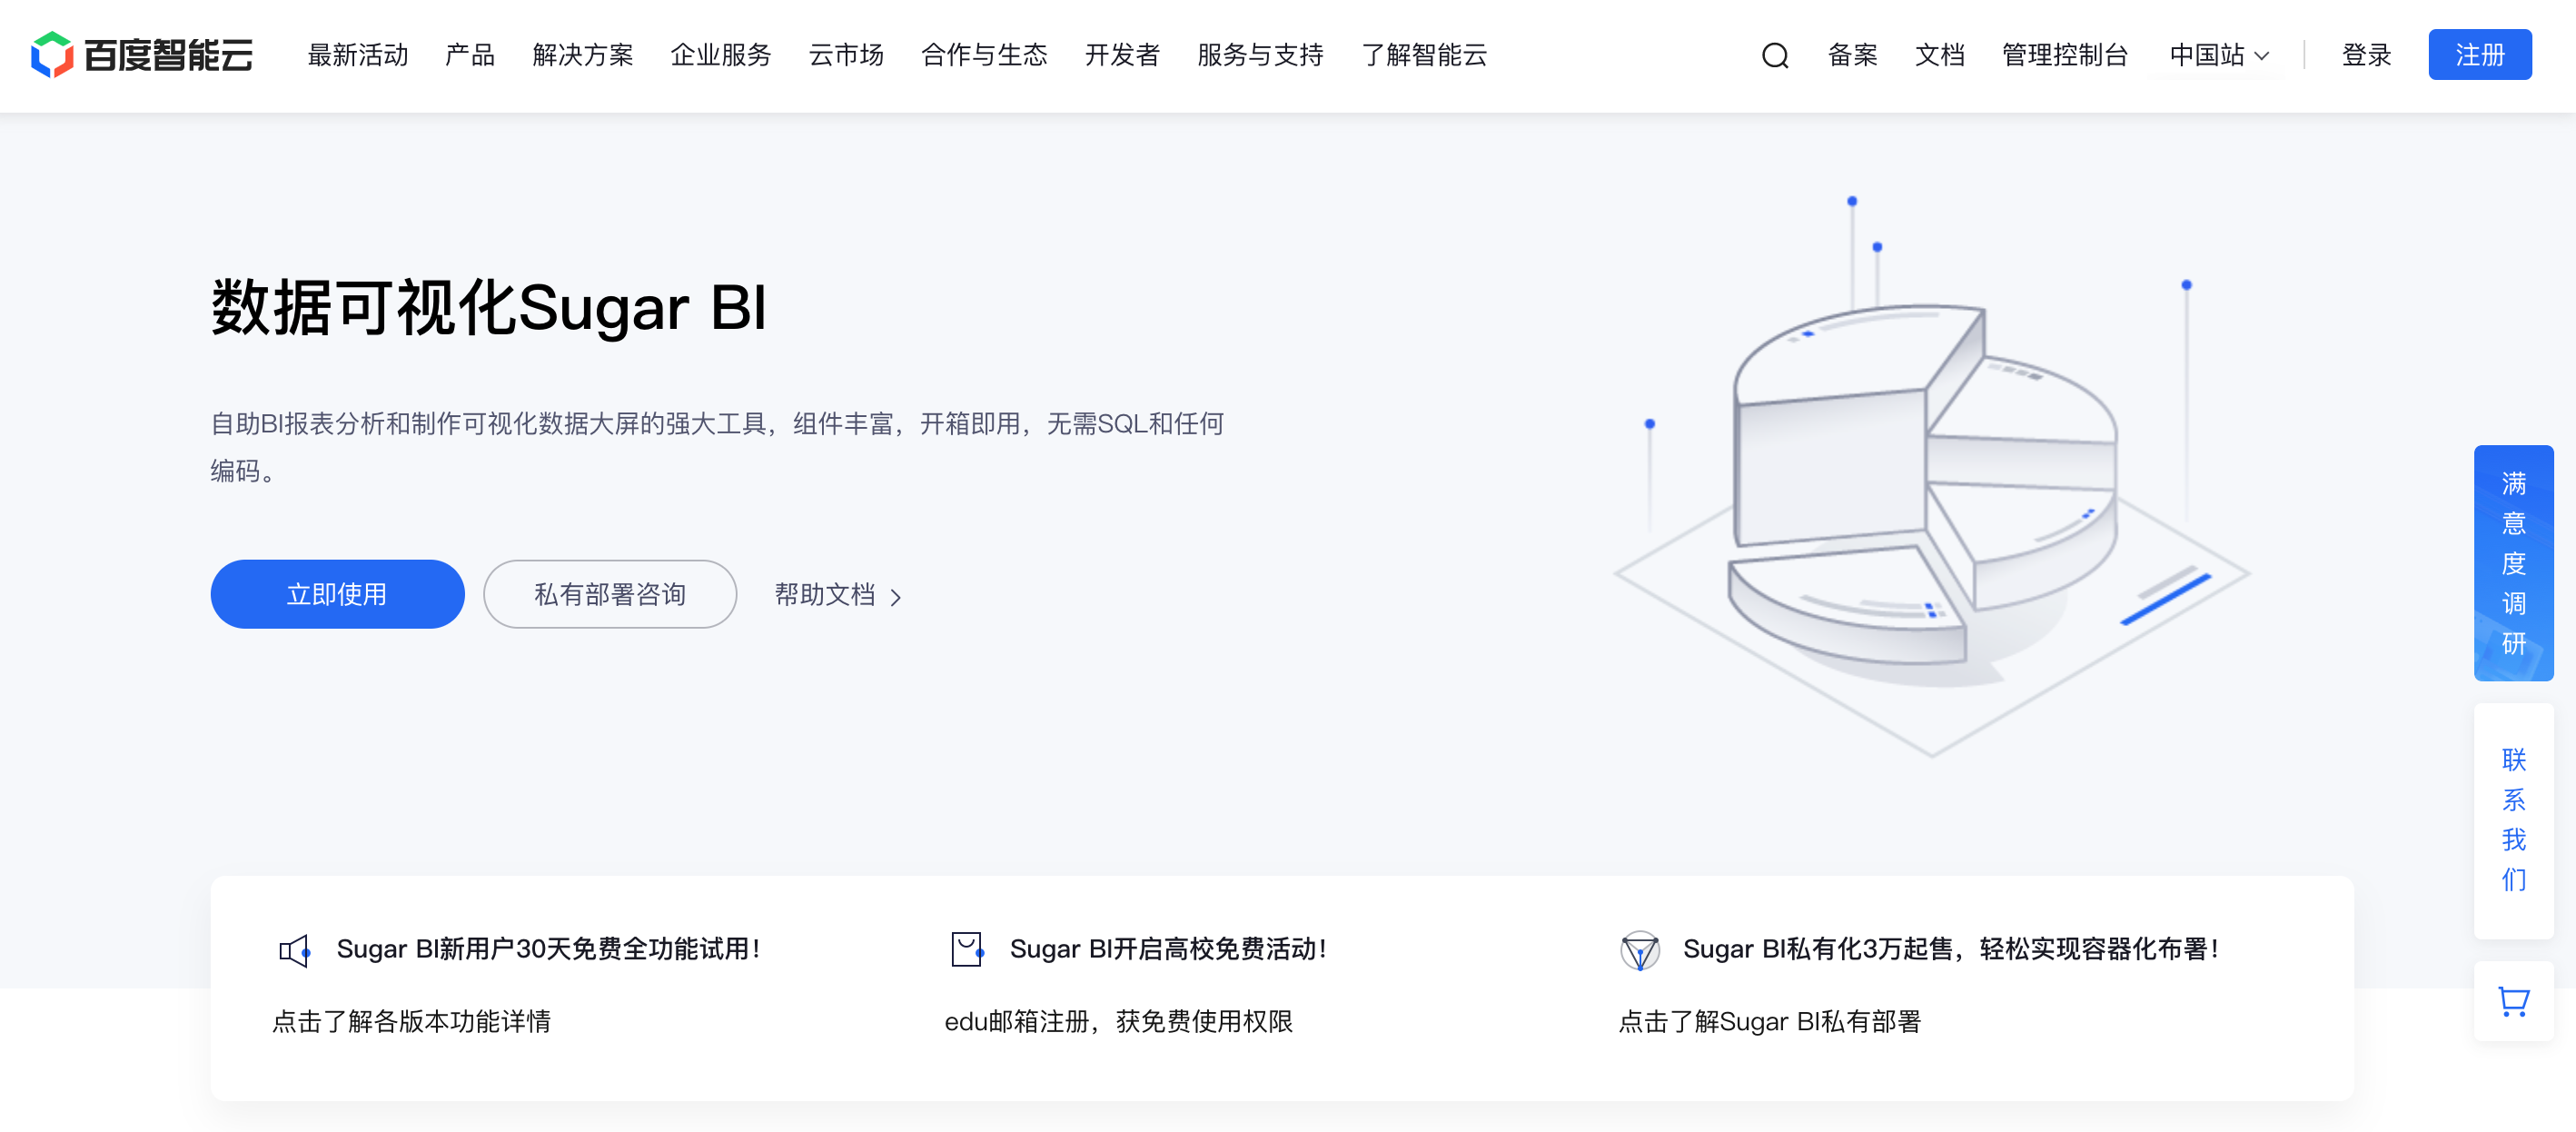Open the shopping cart icon
Screen dimensions: 2576x1132
(x=2512, y=1001)
